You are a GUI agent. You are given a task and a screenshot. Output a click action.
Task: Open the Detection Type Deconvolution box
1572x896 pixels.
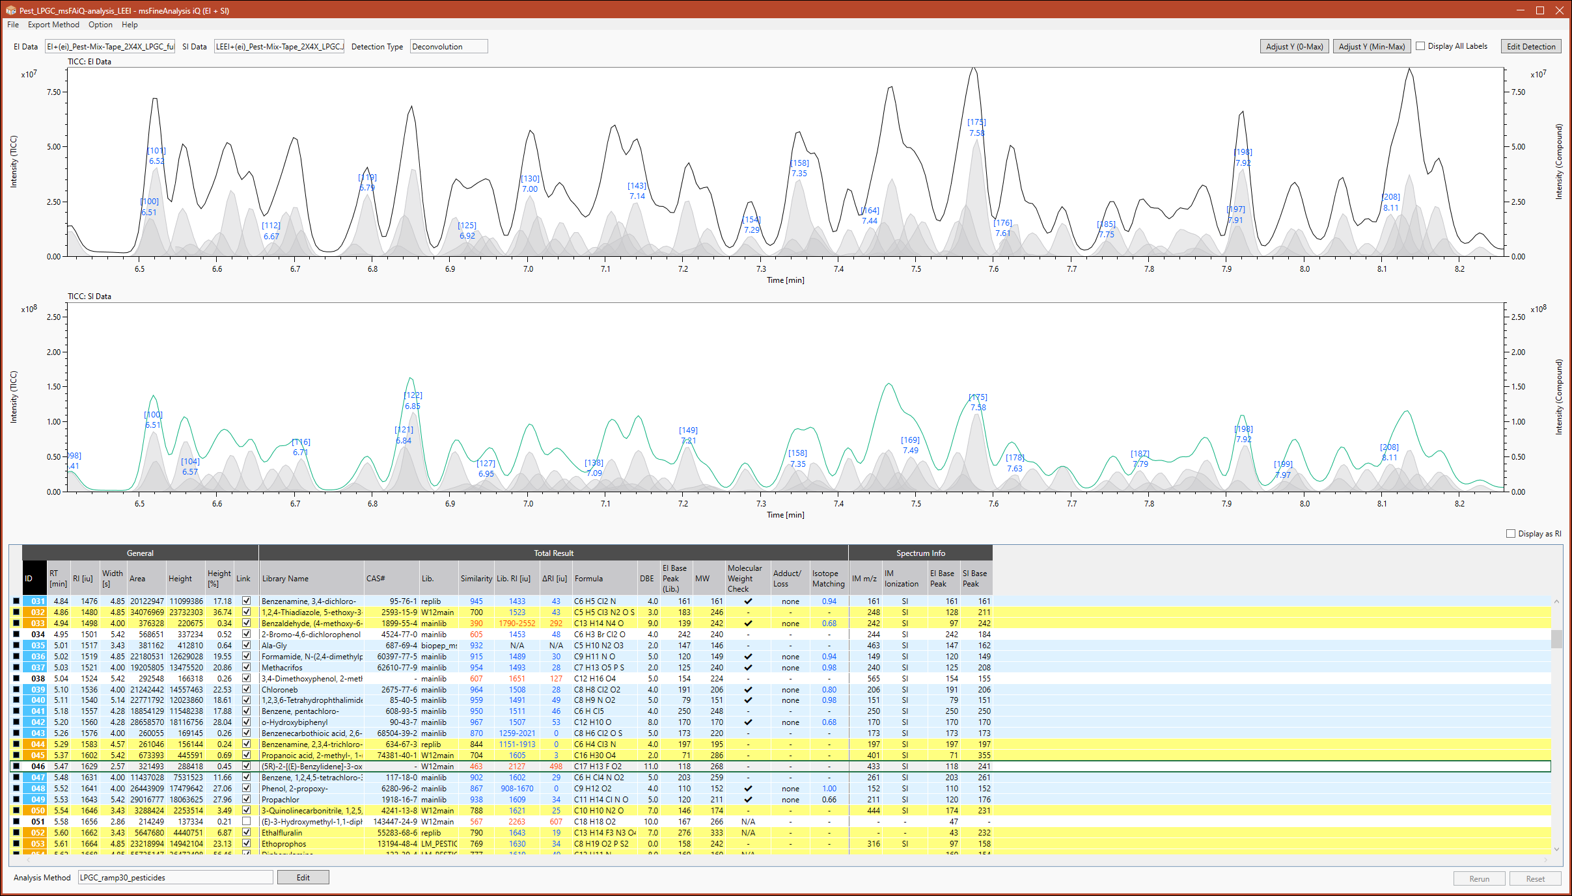[448, 46]
